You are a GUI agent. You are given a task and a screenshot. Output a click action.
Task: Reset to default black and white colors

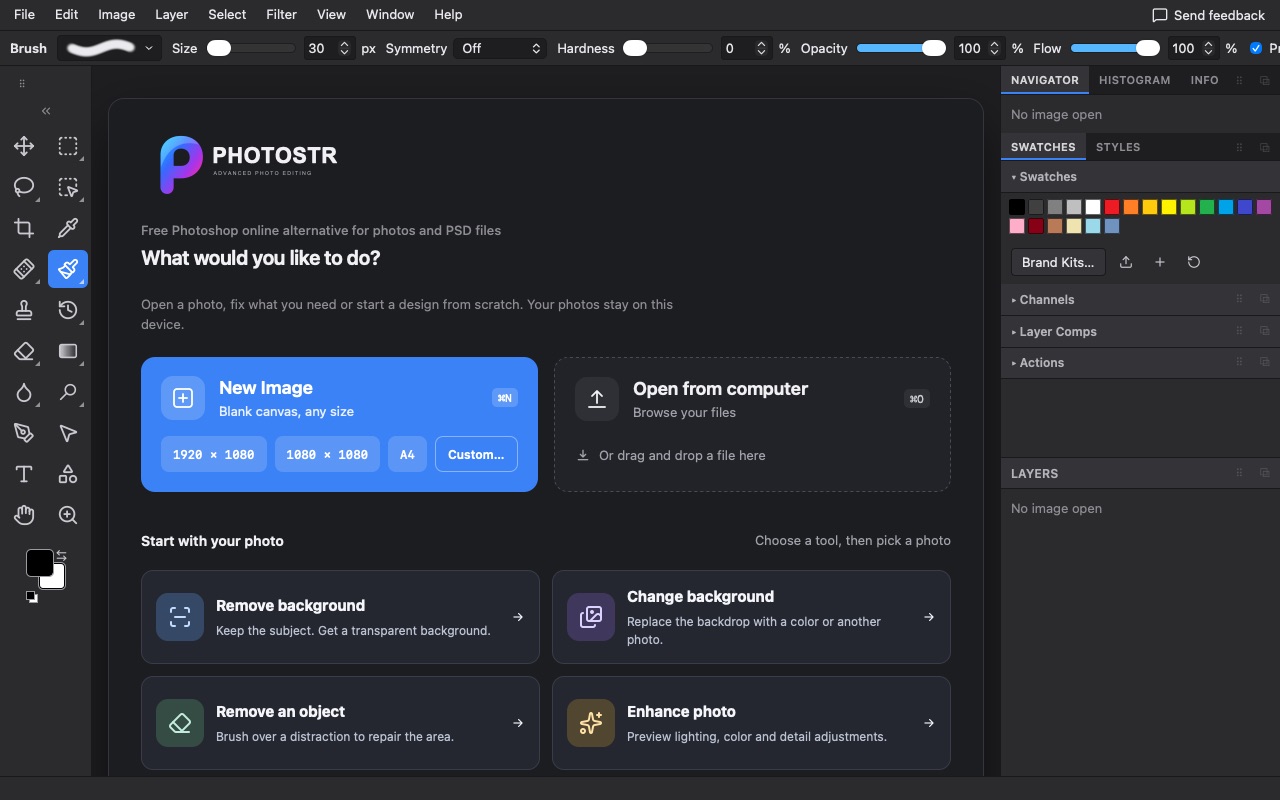(x=32, y=597)
